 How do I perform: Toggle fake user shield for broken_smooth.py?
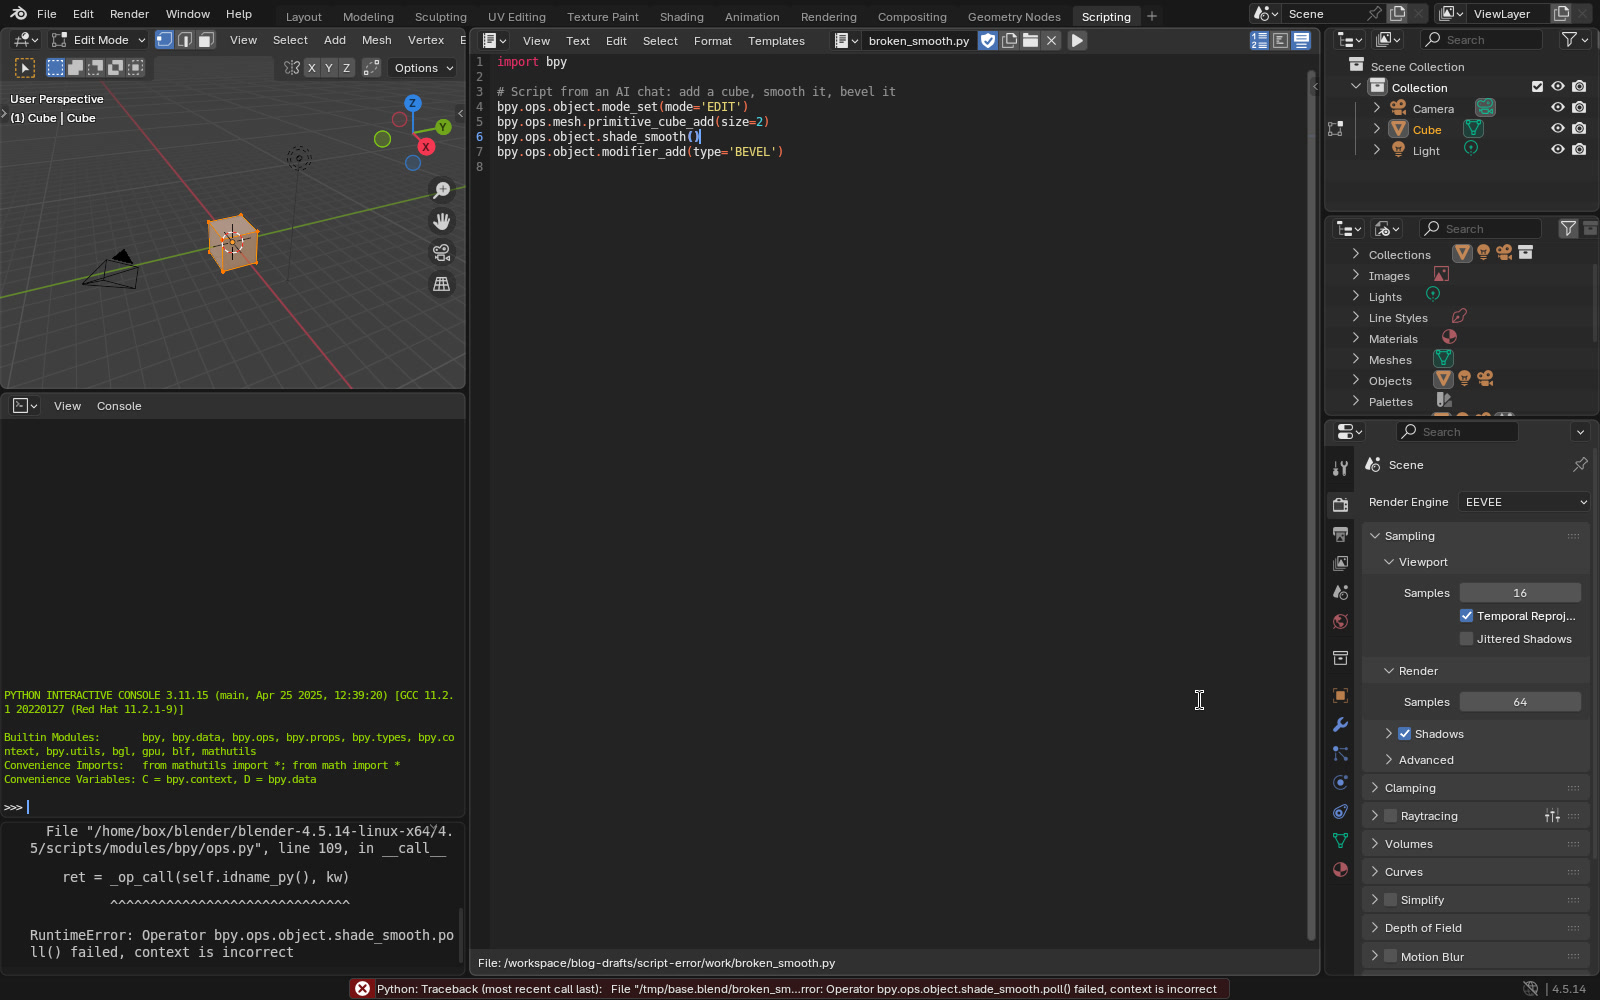coord(988,41)
